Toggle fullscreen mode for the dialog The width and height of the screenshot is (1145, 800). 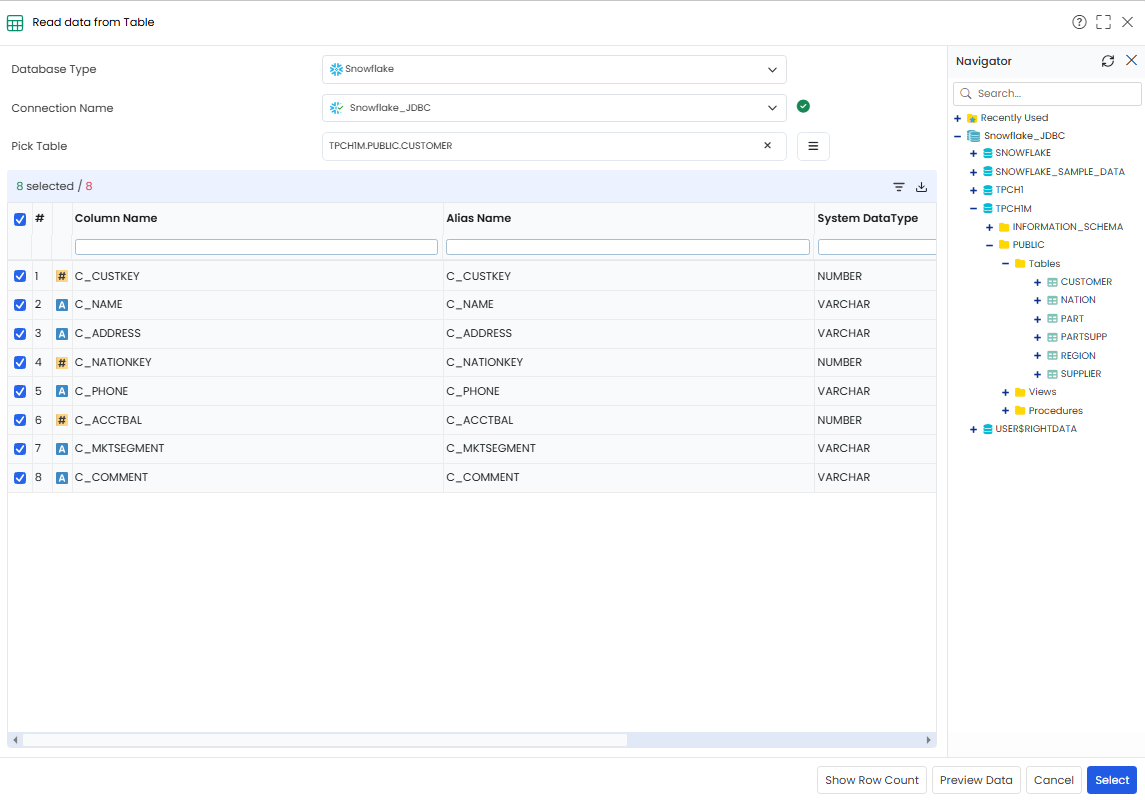tap(1103, 22)
